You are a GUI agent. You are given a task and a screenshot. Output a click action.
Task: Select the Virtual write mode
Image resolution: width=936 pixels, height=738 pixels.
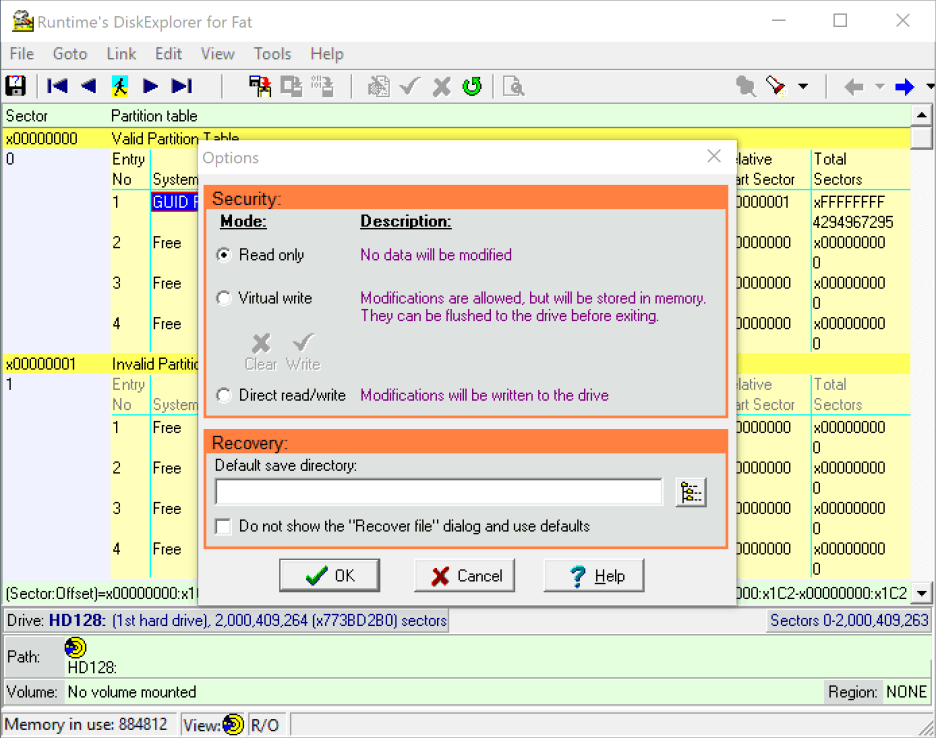224,298
